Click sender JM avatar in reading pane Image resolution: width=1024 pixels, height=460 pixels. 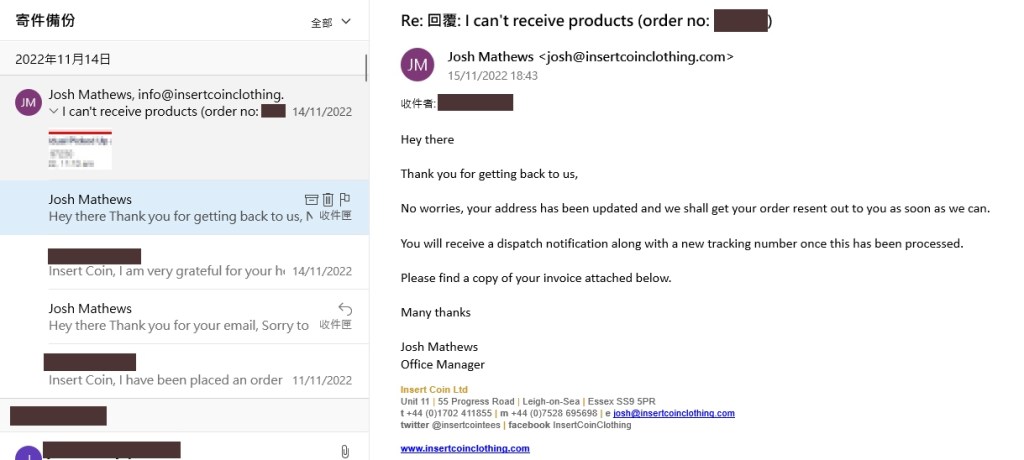point(417,65)
